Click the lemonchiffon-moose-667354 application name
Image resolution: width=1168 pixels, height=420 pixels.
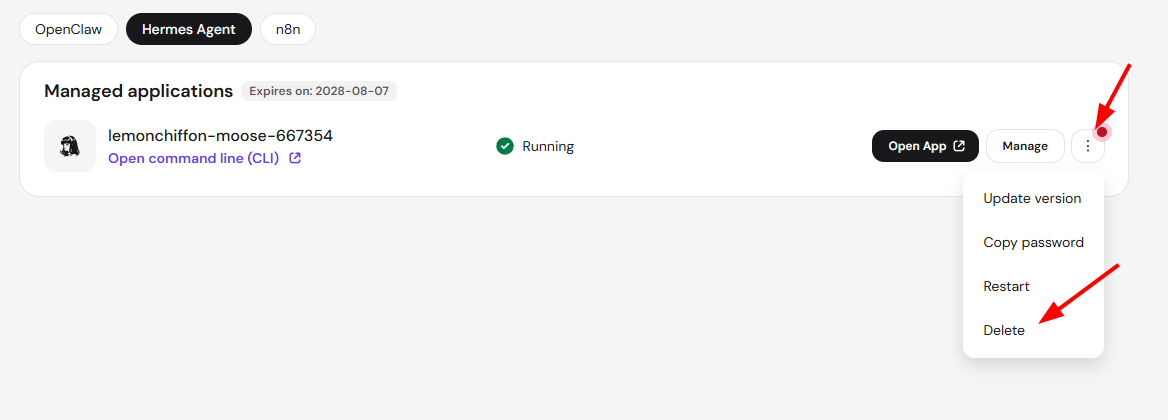[220, 136]
